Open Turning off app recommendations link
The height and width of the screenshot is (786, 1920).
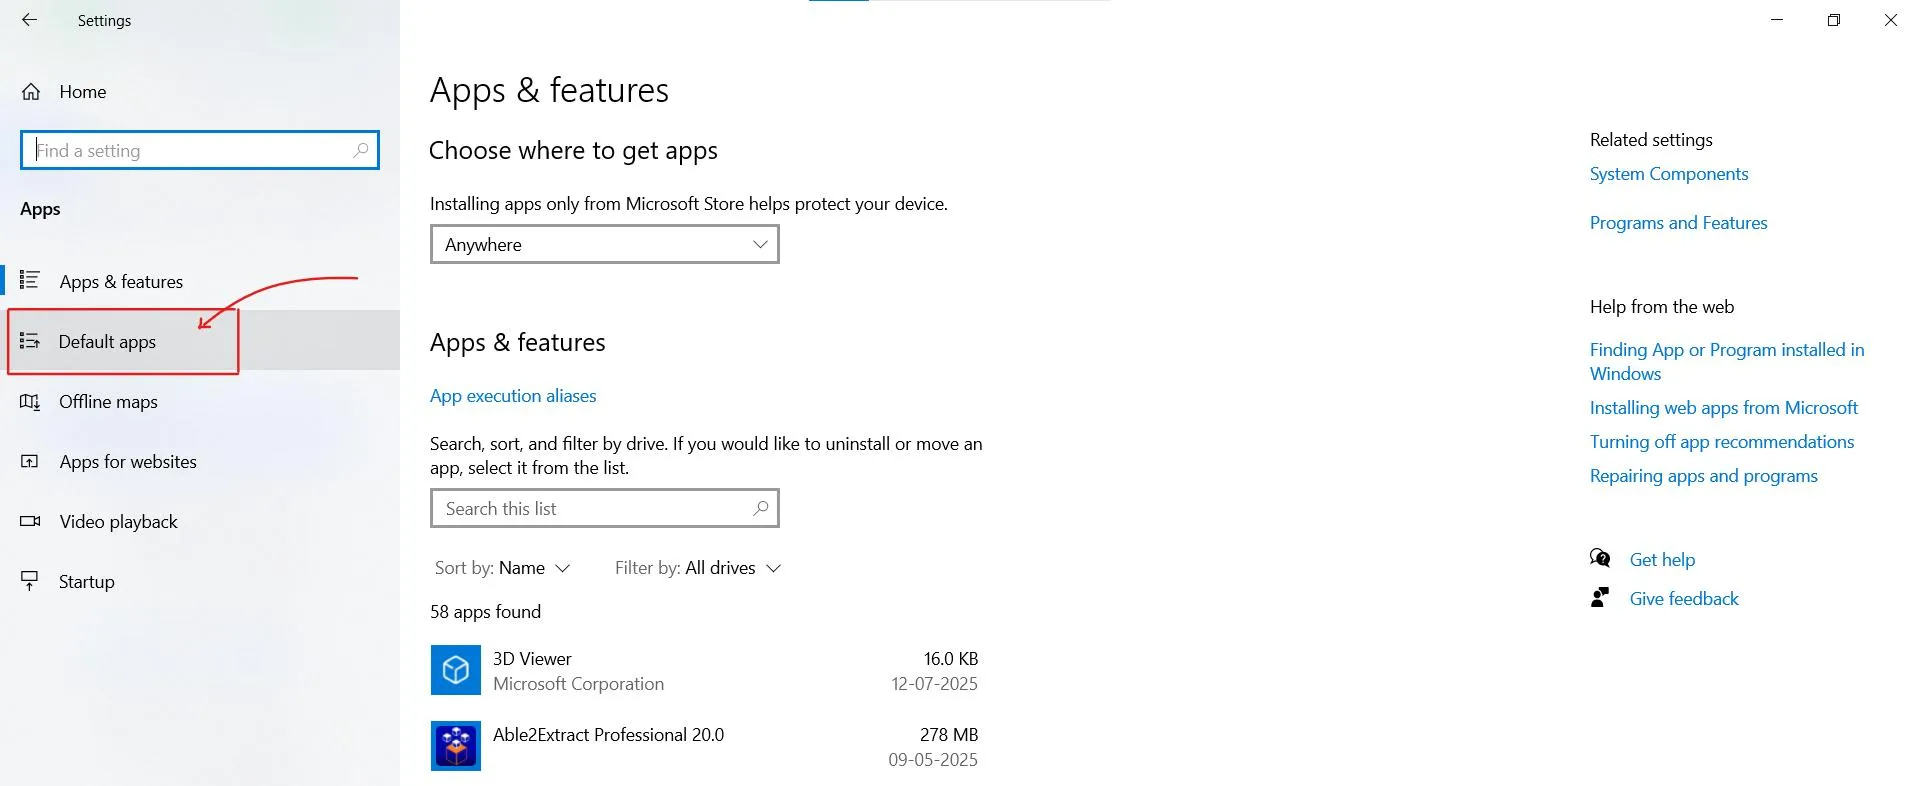pyautogui.click(x=1722, y=442)
